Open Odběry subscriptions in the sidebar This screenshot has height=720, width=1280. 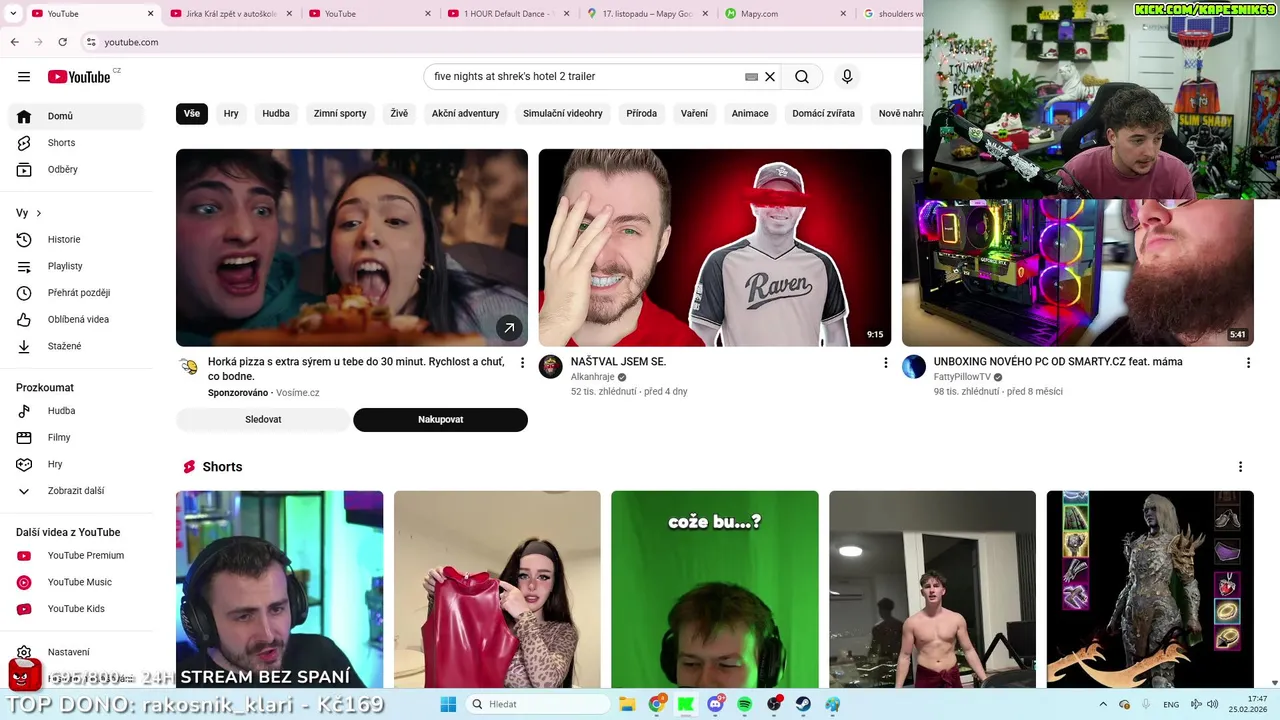[76, 170]
